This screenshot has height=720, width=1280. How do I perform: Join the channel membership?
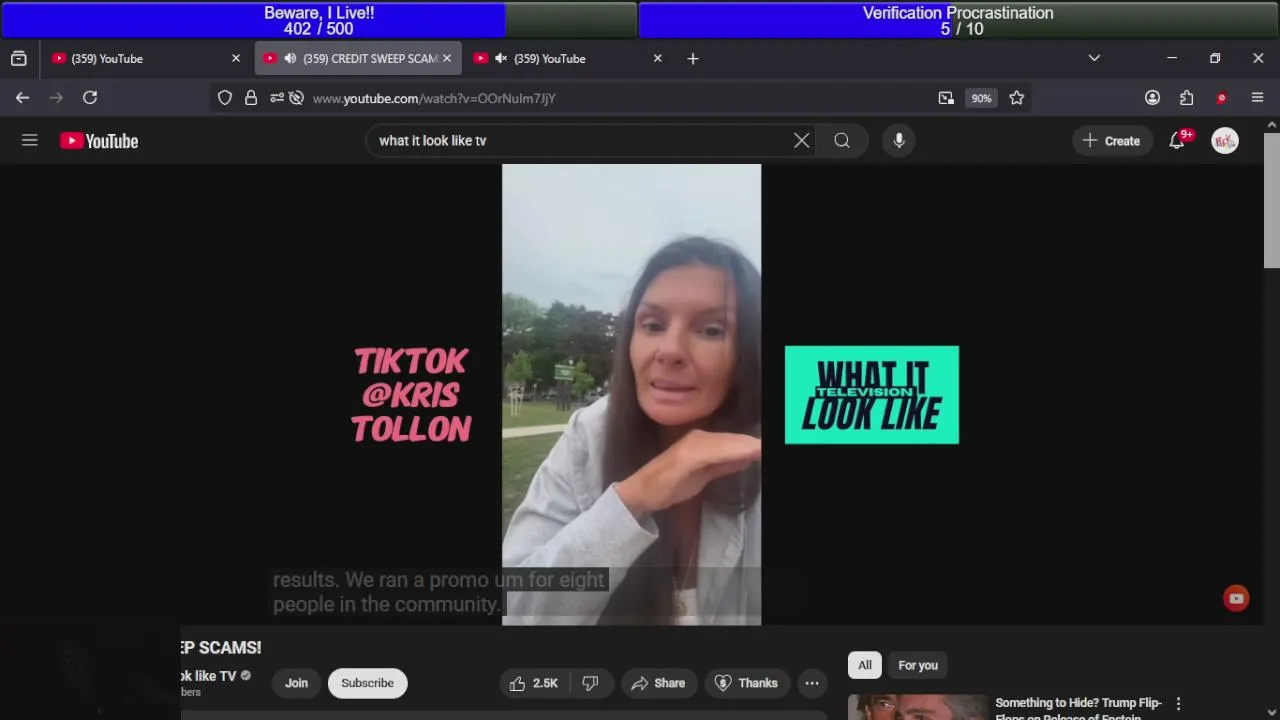click(296, 683)
